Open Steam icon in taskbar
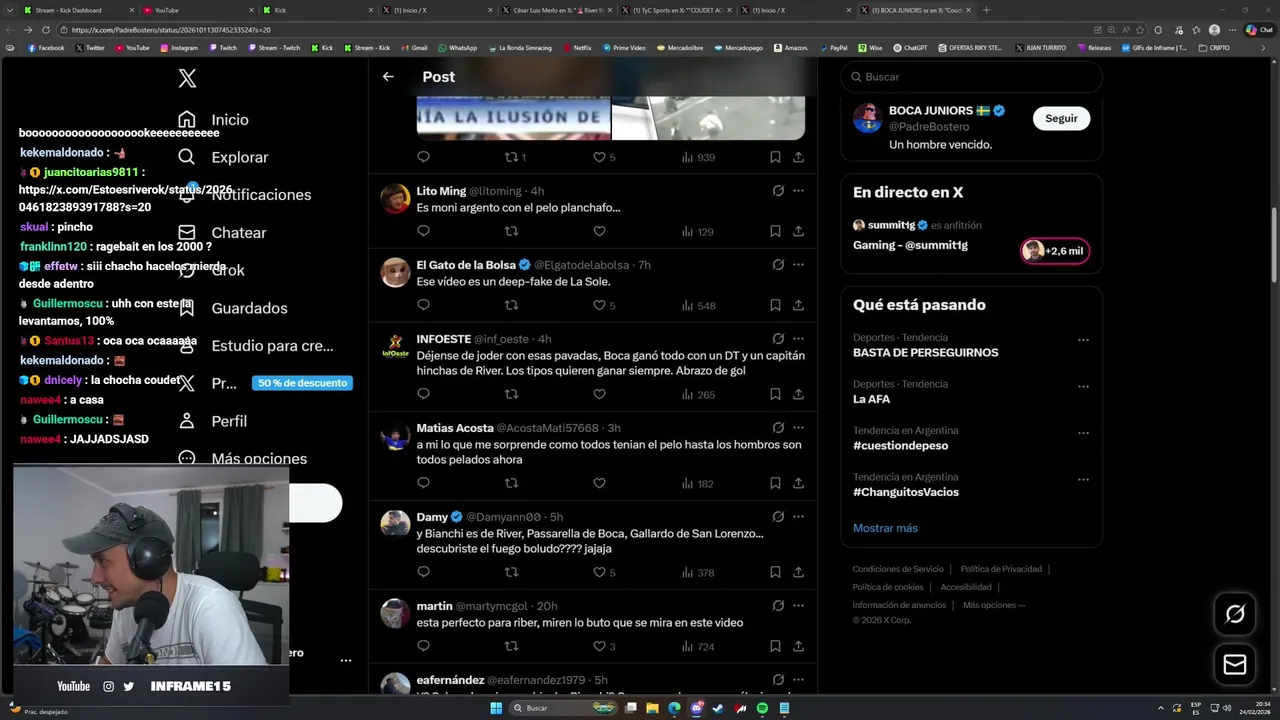 [718, 708]
